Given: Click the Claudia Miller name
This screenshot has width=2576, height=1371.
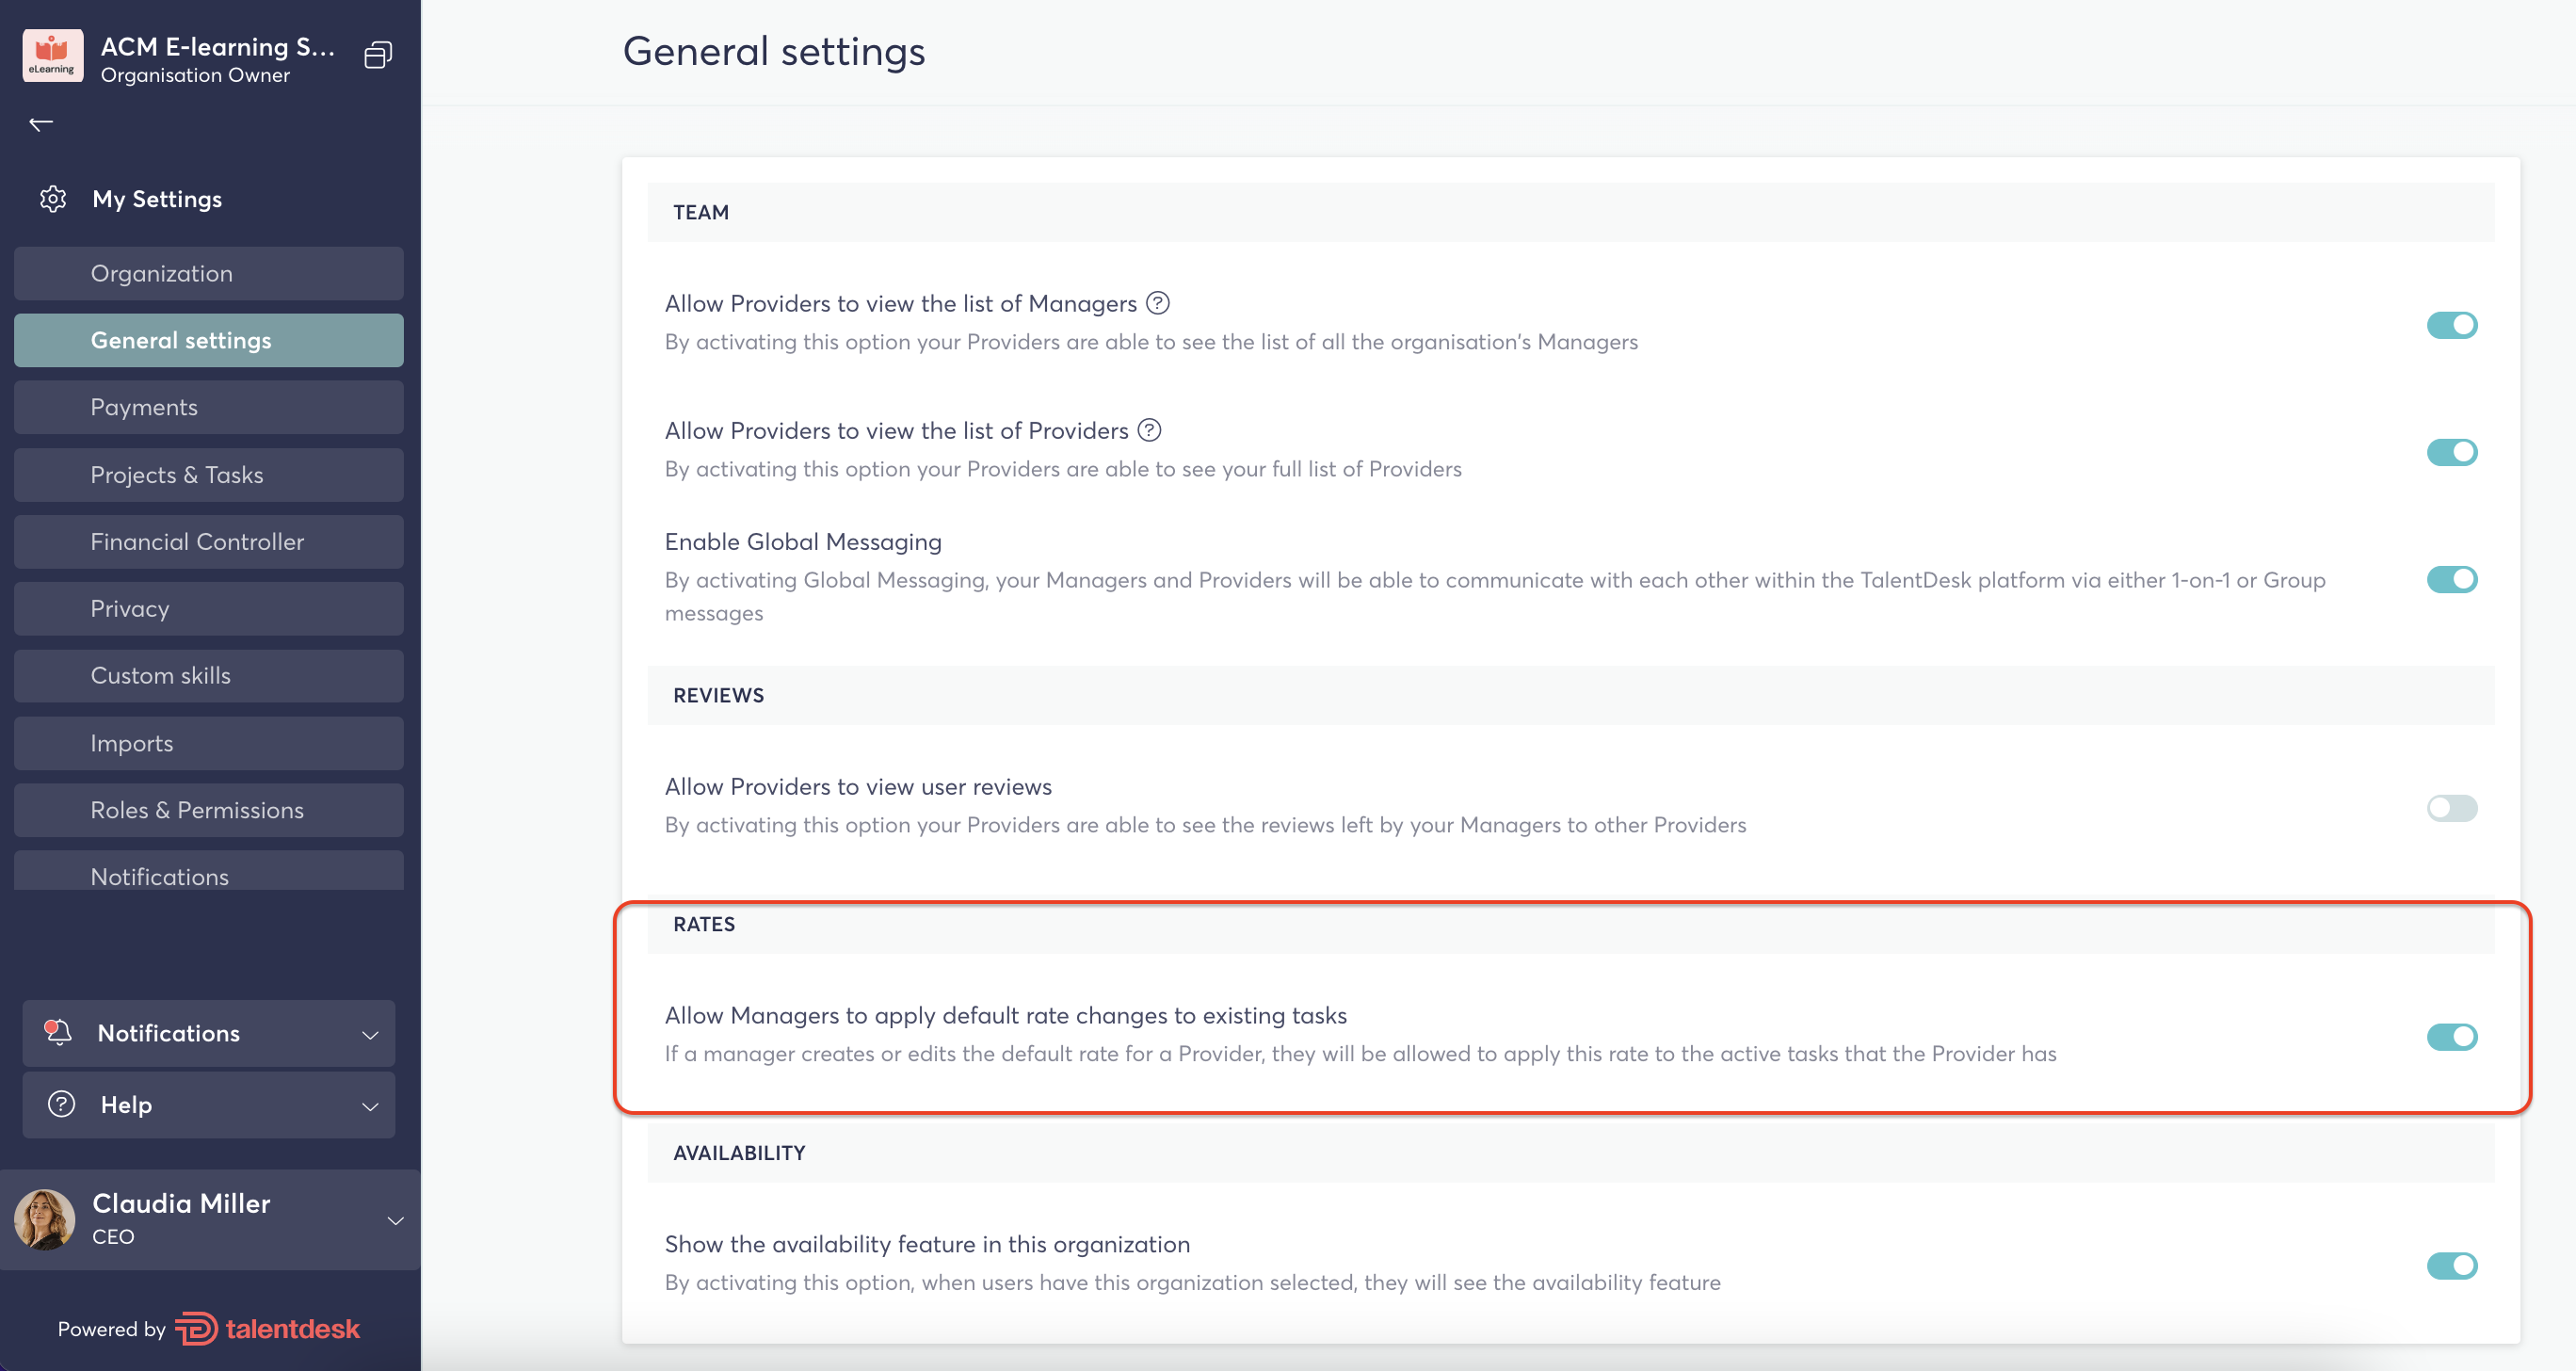Looking at the screenshot, I should click(x=181, y=1203).
